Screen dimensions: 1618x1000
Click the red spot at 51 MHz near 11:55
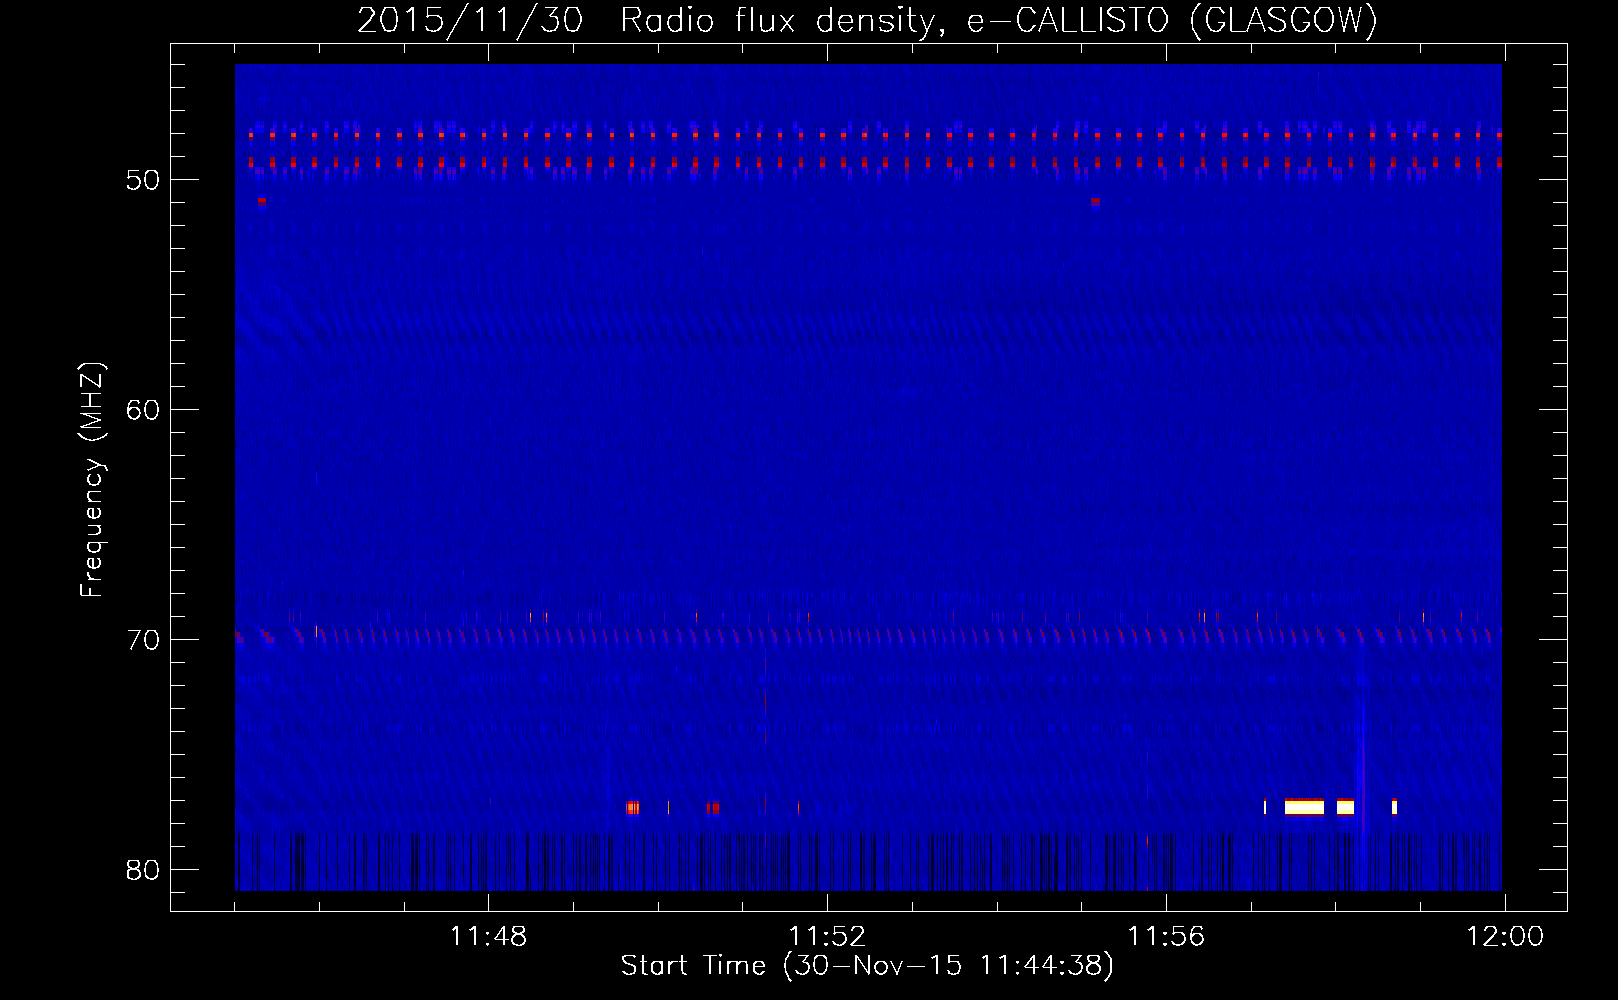click(1095, 201)
